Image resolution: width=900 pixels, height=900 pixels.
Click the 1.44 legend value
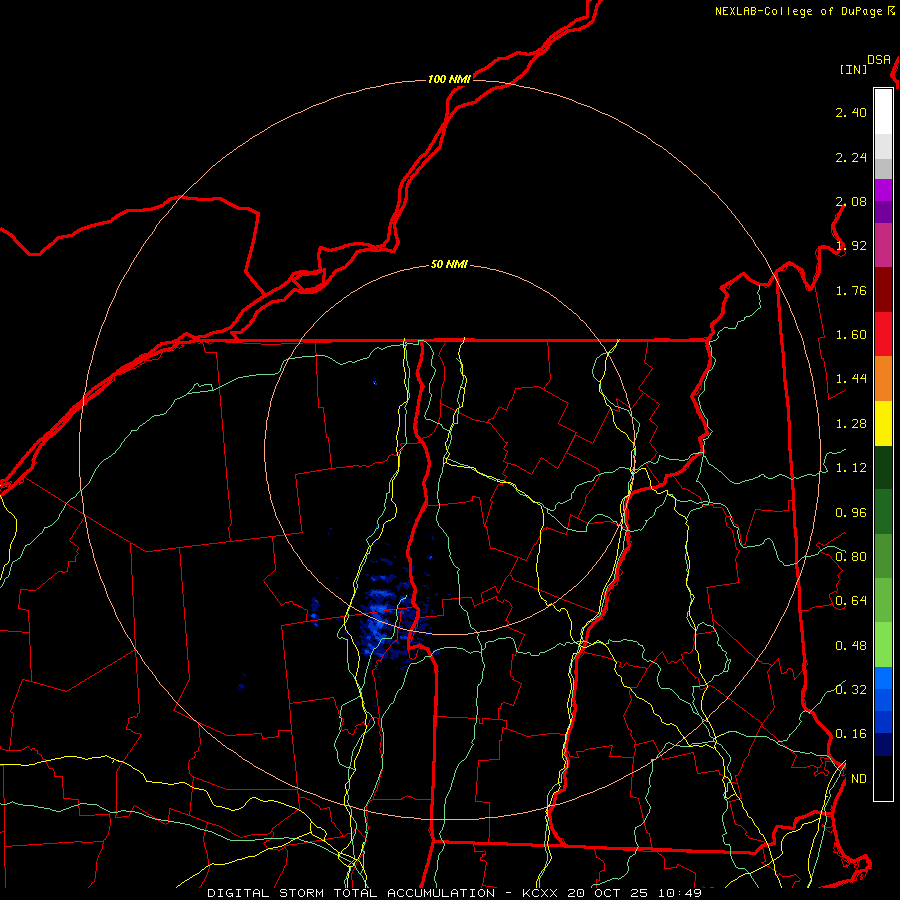[x=851, y=379]
